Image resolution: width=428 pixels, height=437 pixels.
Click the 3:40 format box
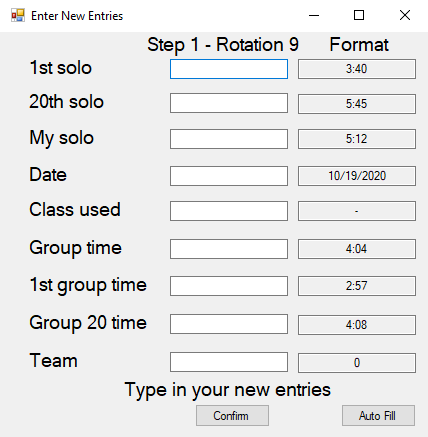tap(357, 69)
